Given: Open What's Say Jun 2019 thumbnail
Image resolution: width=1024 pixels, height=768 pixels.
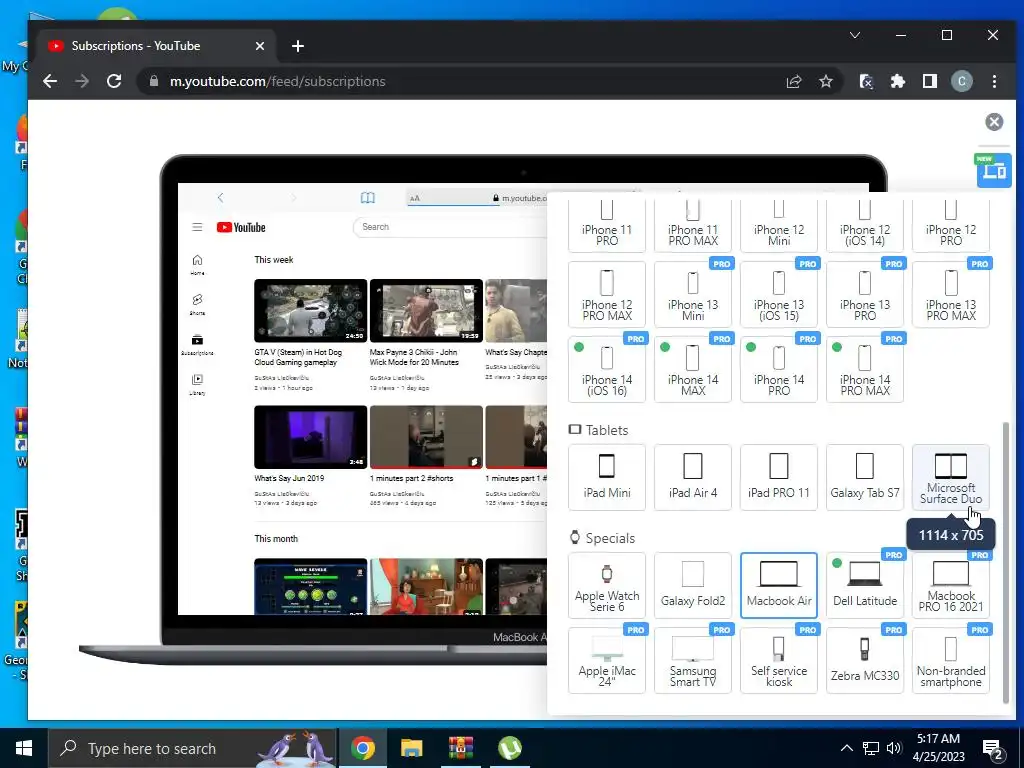Looking at the screenshot, I should [x=311, y=437].
